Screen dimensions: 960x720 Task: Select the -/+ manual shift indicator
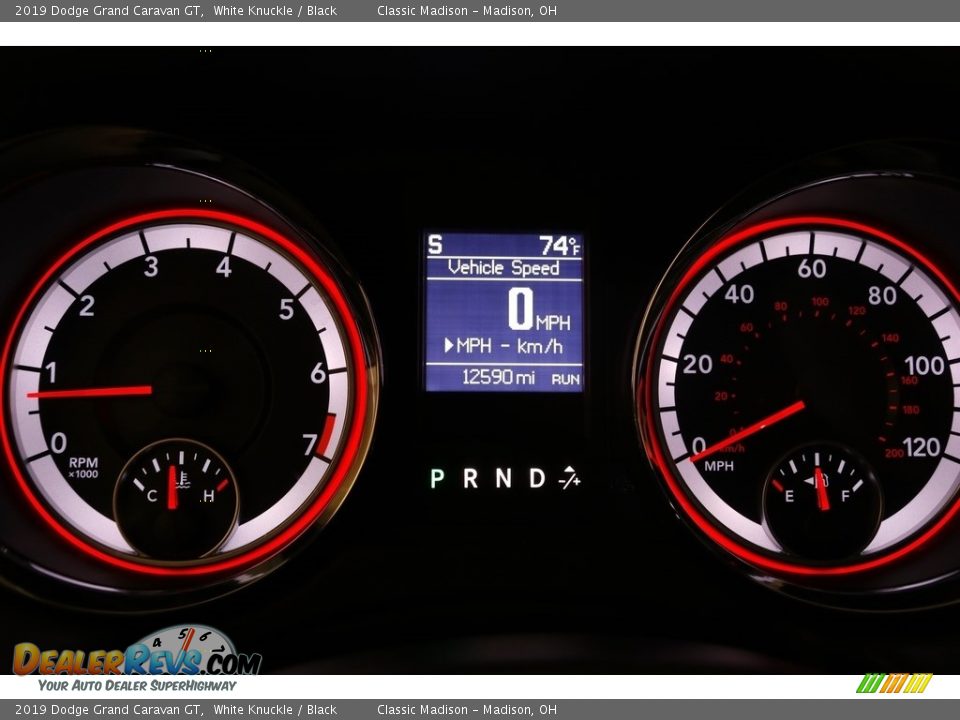click(570, 478)
